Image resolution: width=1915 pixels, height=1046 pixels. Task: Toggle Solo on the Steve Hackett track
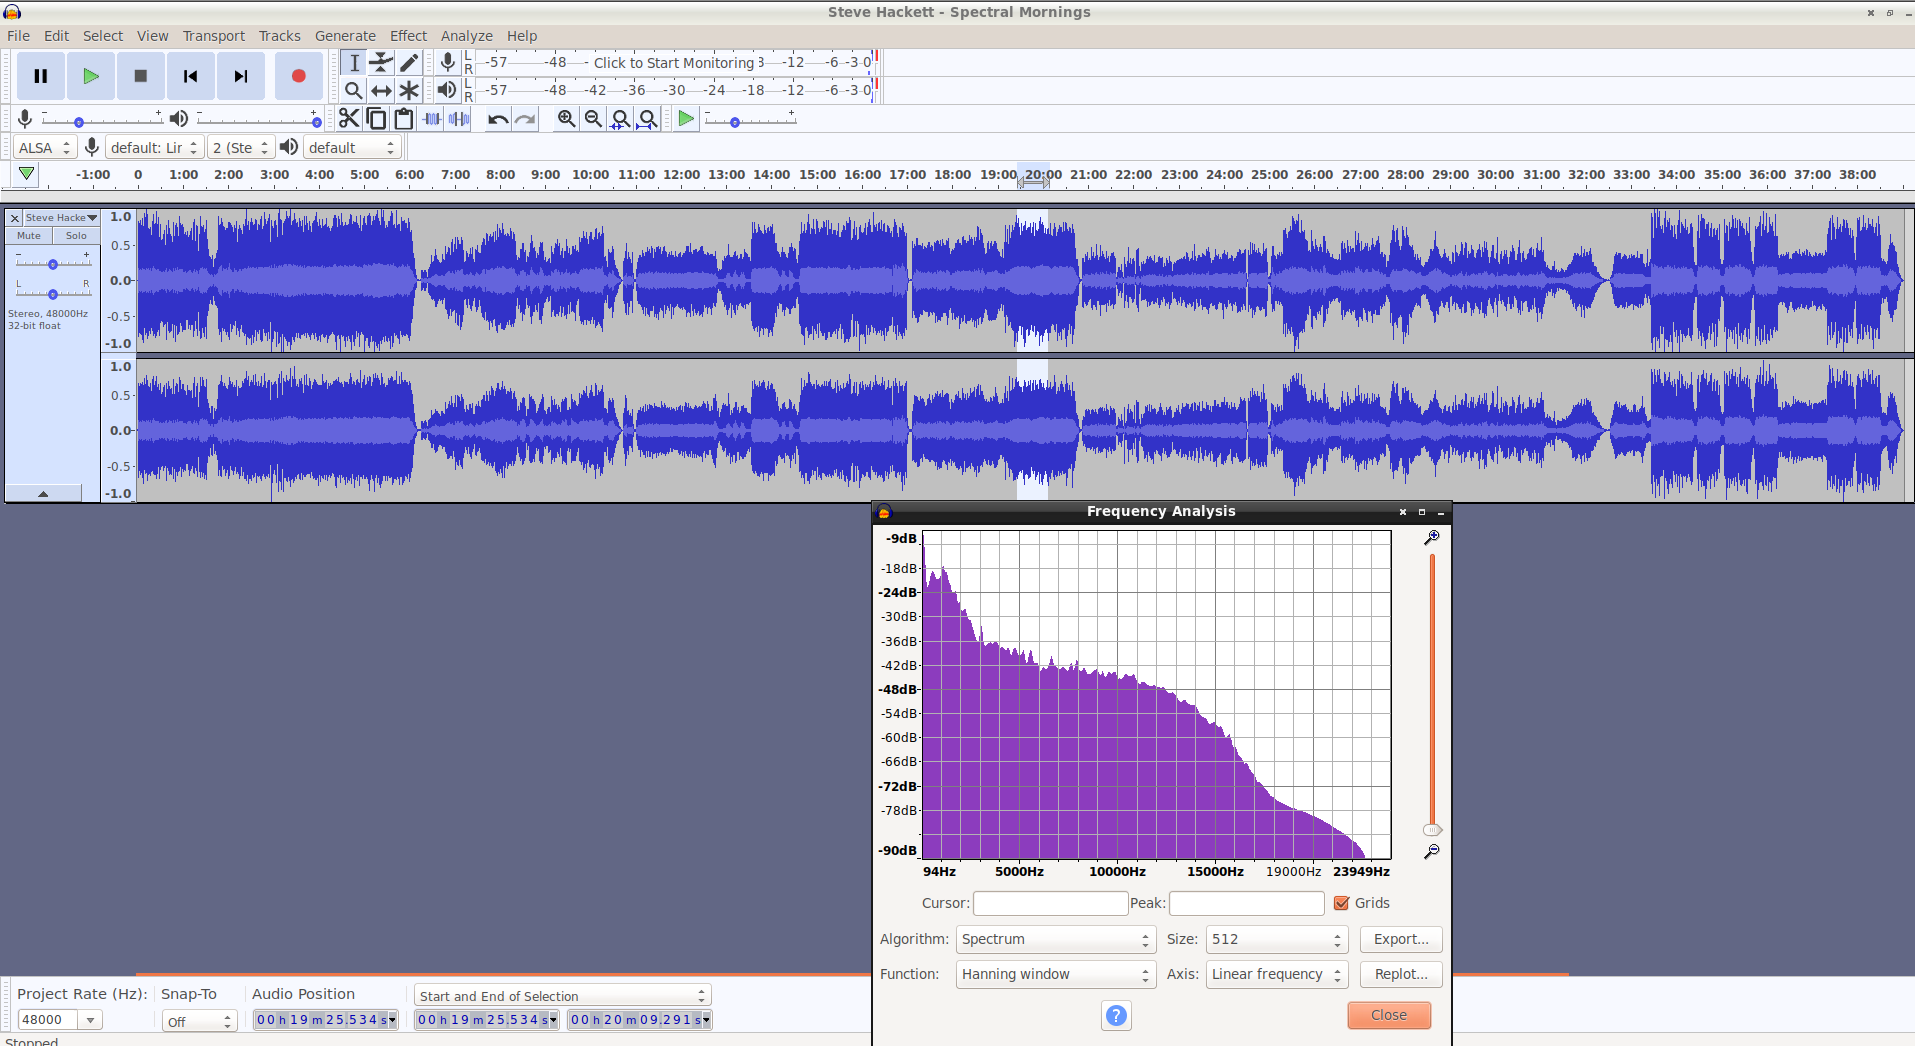pos(76,236)
